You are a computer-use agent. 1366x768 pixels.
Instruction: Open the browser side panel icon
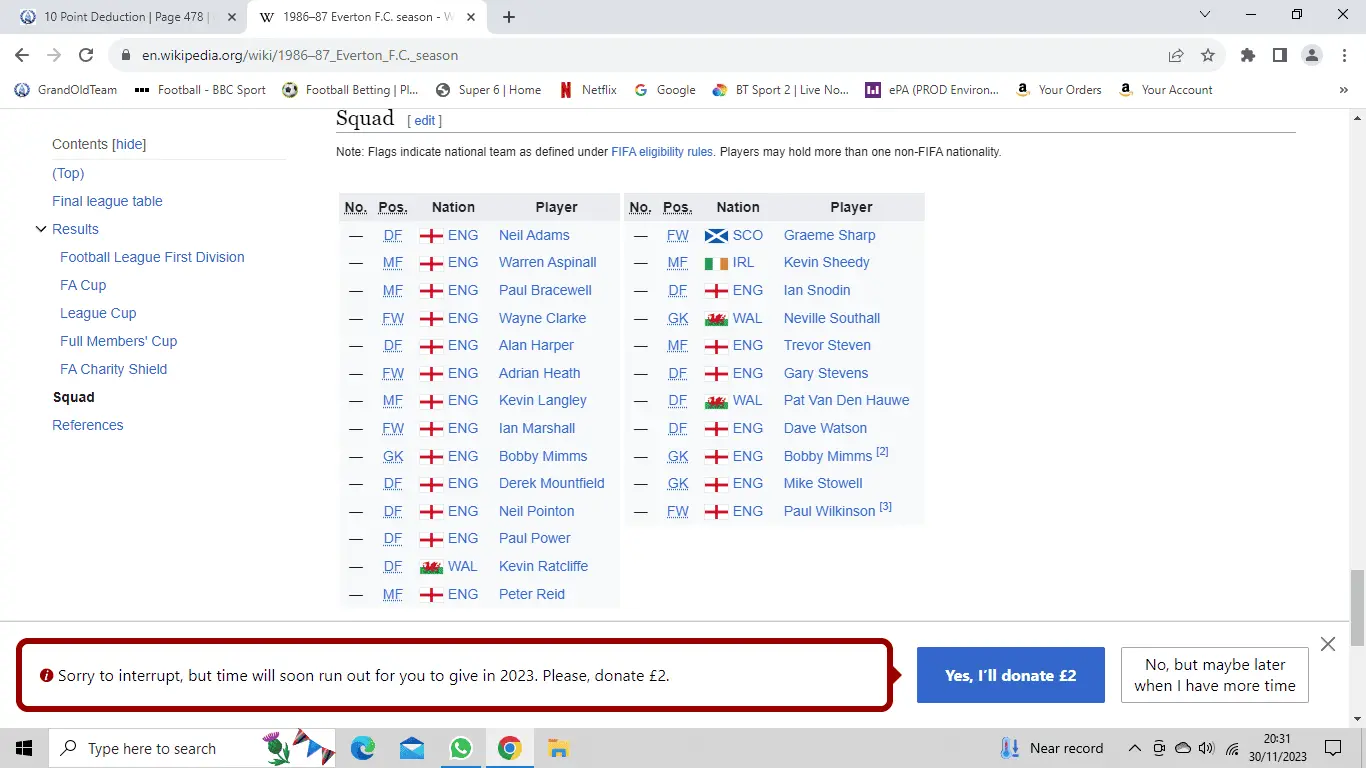tap(1279, 56)
